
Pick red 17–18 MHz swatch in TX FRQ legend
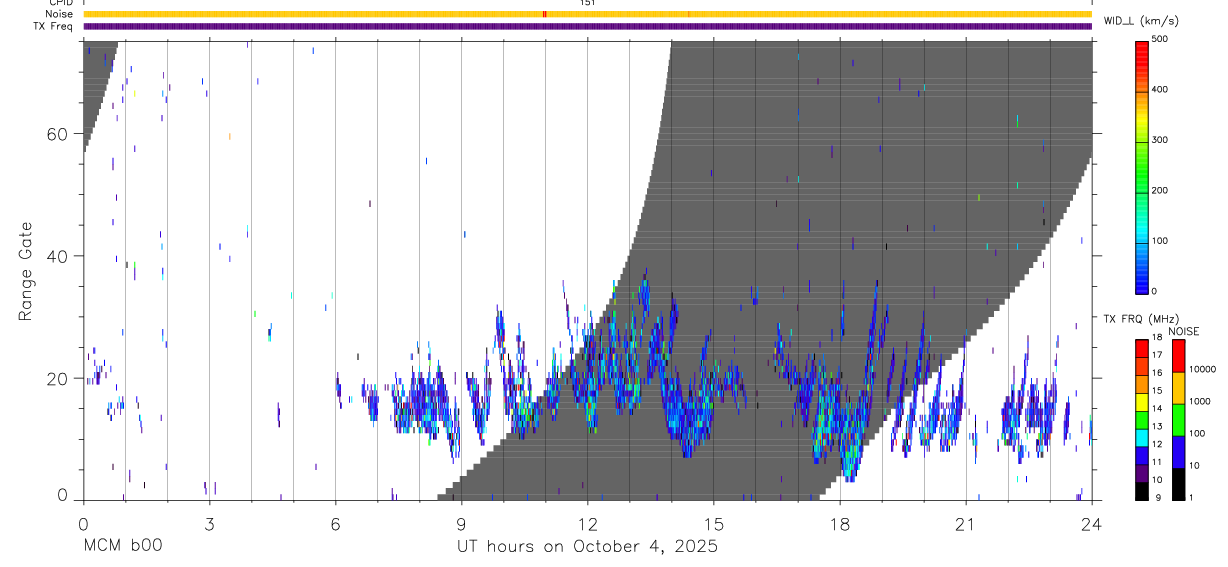tap(1141, 346)
